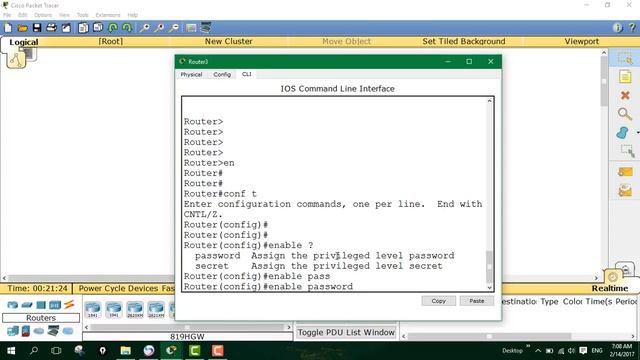This screenshot has height=360, width=640.
Task: Select the Add Simple PDU envelope tool
Action: point(625,172)
